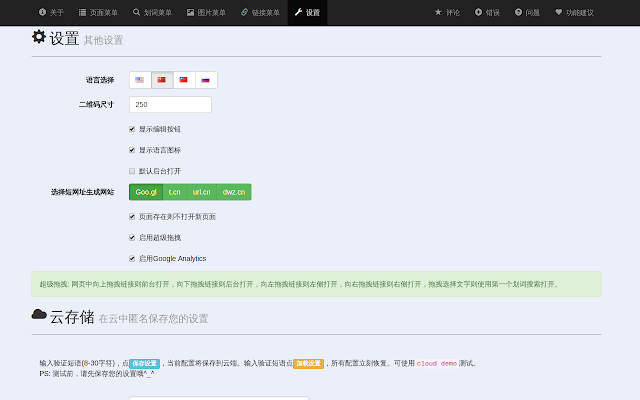Choose the US flag language
Viewport: 640px width, 400px height.
click(x=140, y=80)
